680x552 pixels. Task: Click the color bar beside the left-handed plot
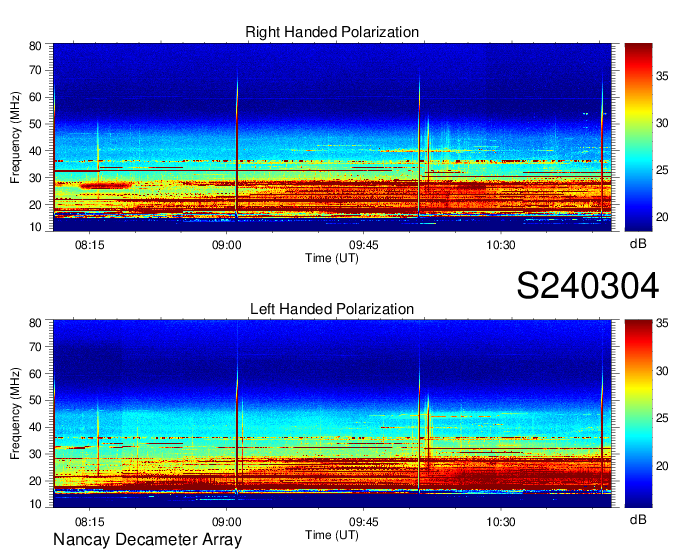click(638, 414)
